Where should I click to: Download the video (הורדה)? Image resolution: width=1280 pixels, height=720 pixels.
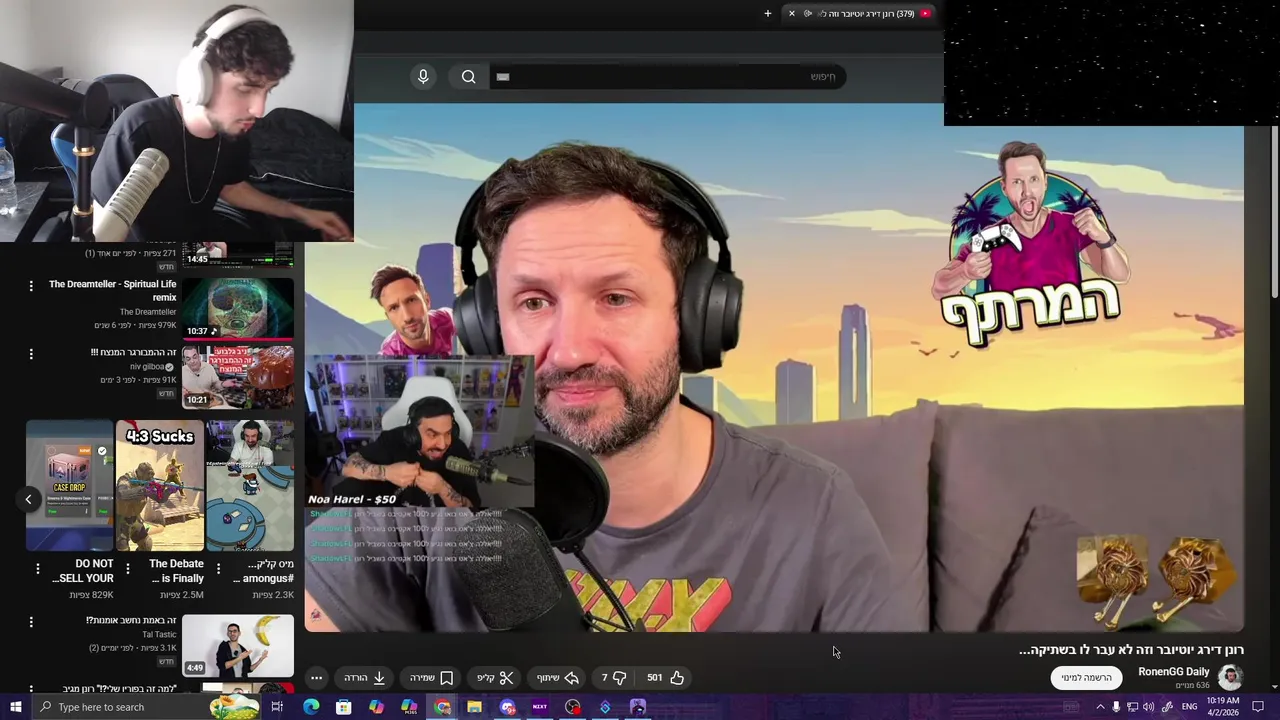(x=365, y=678)
